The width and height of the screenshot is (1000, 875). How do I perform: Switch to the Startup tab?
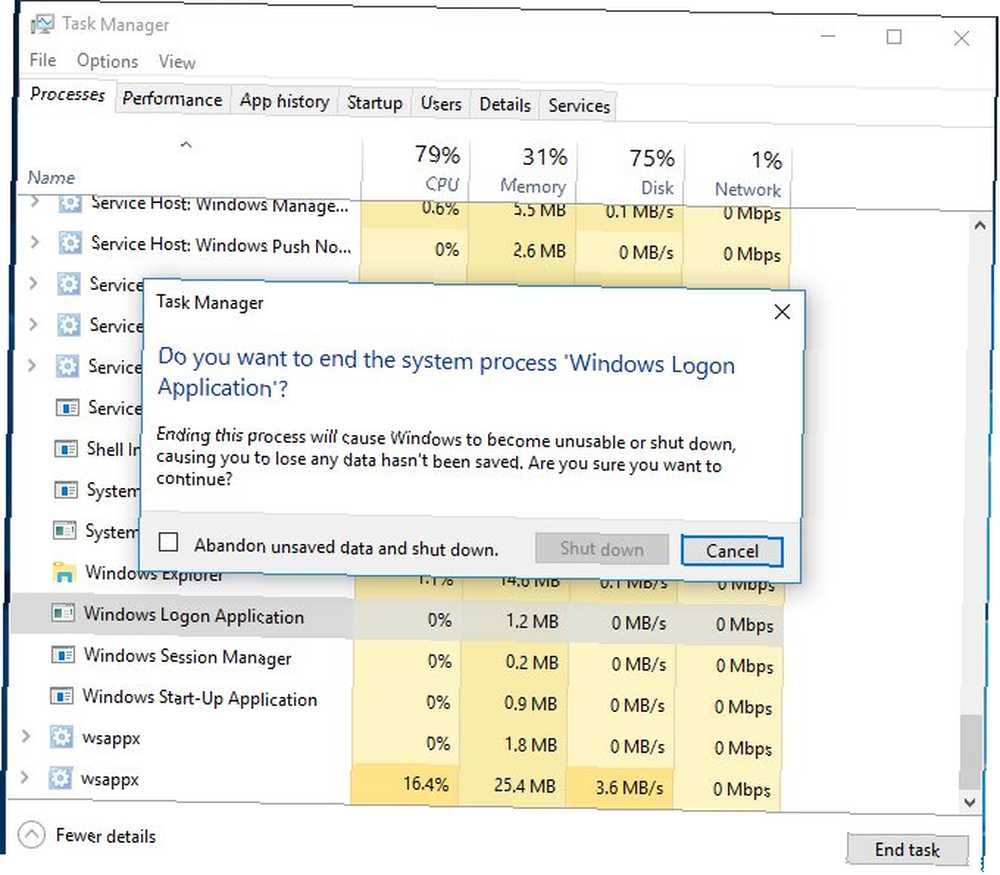(374, 103)
